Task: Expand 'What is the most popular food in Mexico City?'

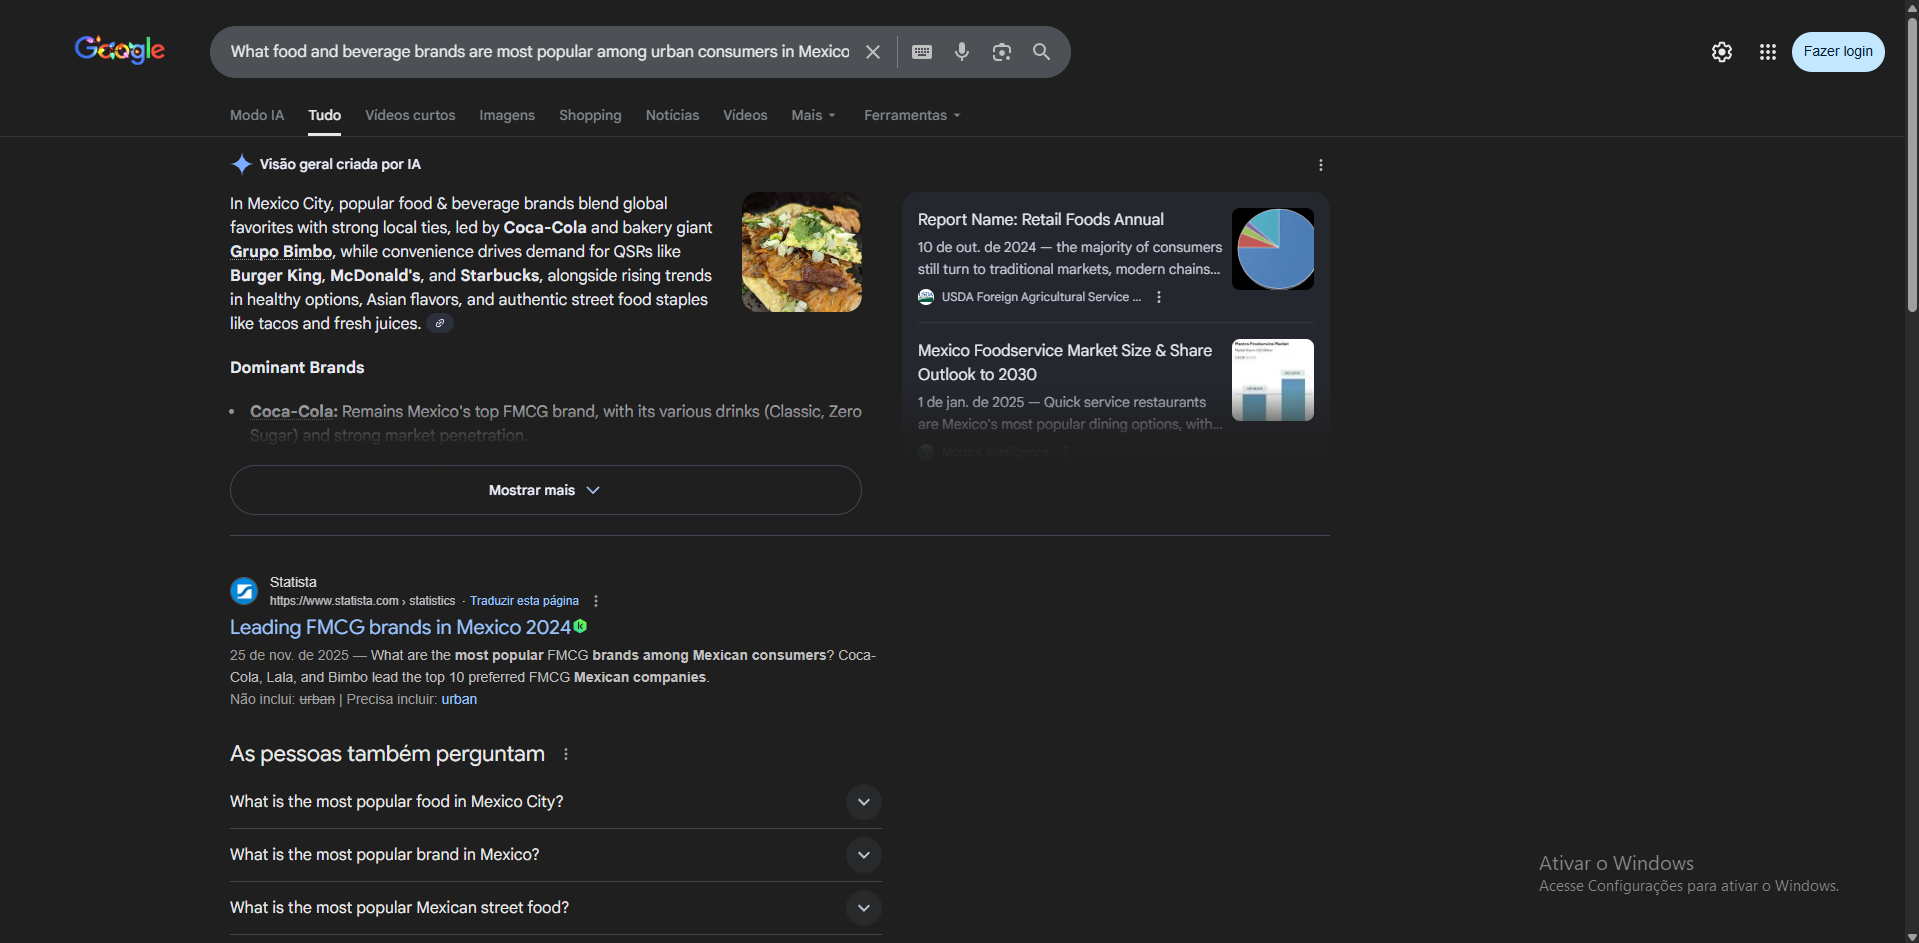Action: tap(863, 802)
